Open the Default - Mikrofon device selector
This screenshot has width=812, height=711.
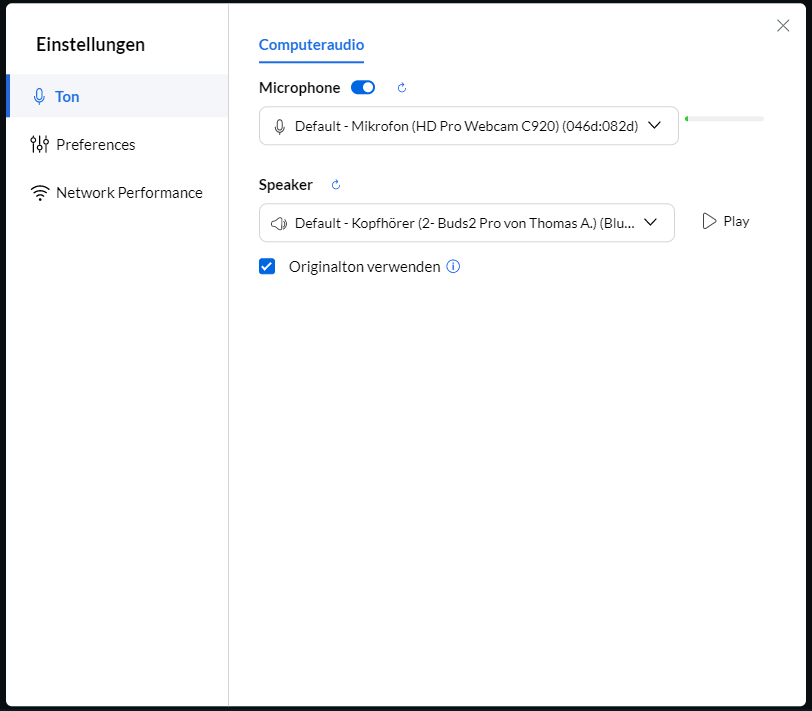[466, 126]
